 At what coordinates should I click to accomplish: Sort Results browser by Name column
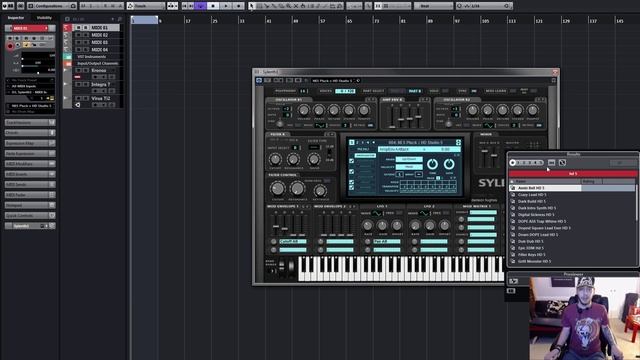[545, 181]
